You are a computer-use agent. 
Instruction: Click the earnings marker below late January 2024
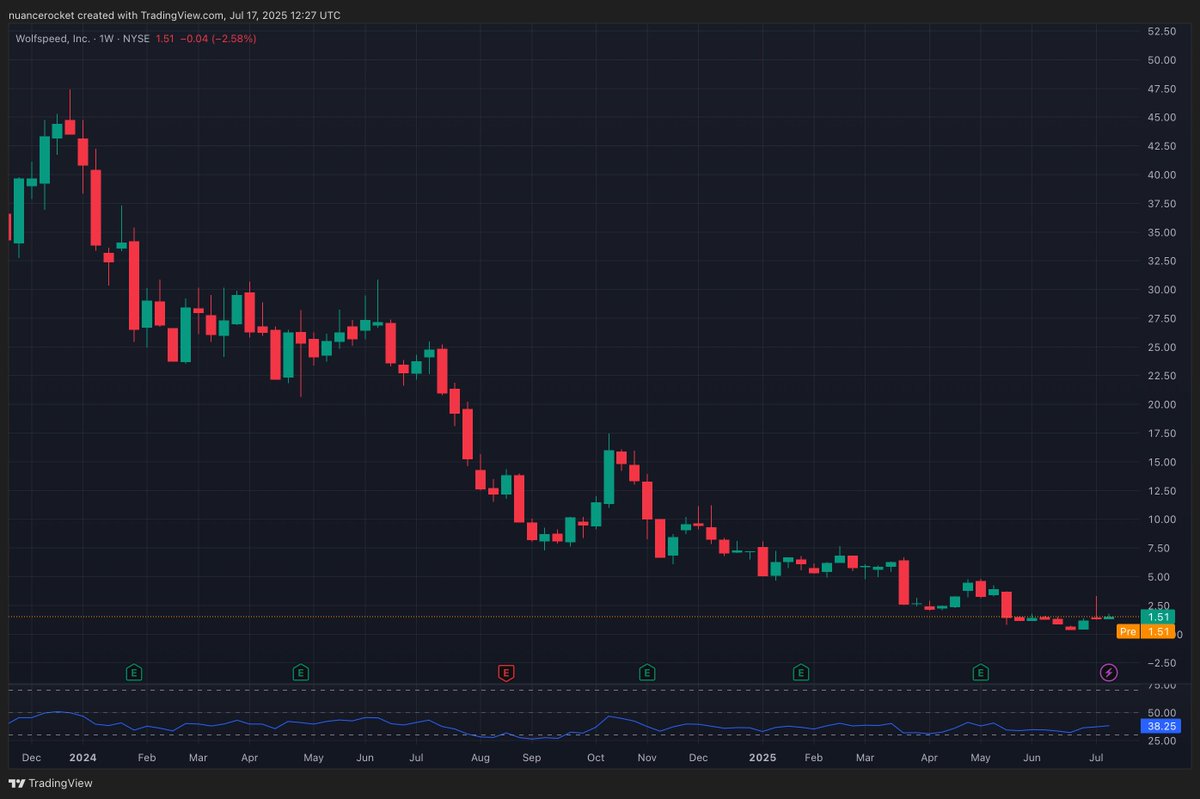click(134, 672)
